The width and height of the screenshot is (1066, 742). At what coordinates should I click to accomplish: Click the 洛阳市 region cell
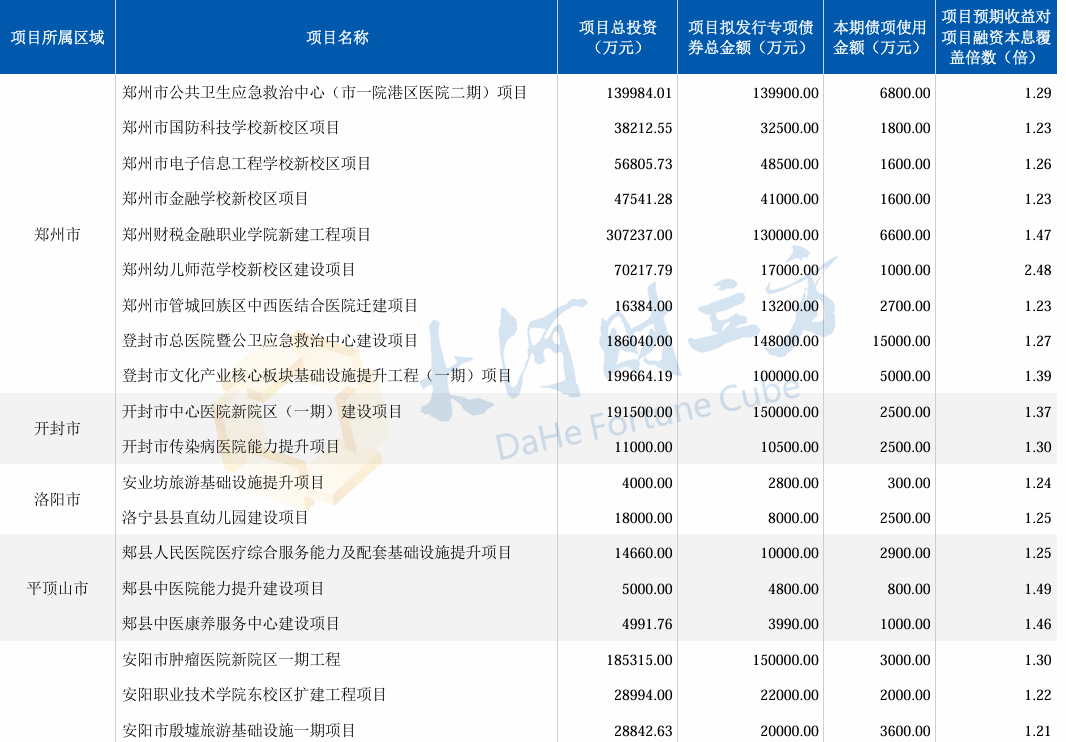pos(57,499)
